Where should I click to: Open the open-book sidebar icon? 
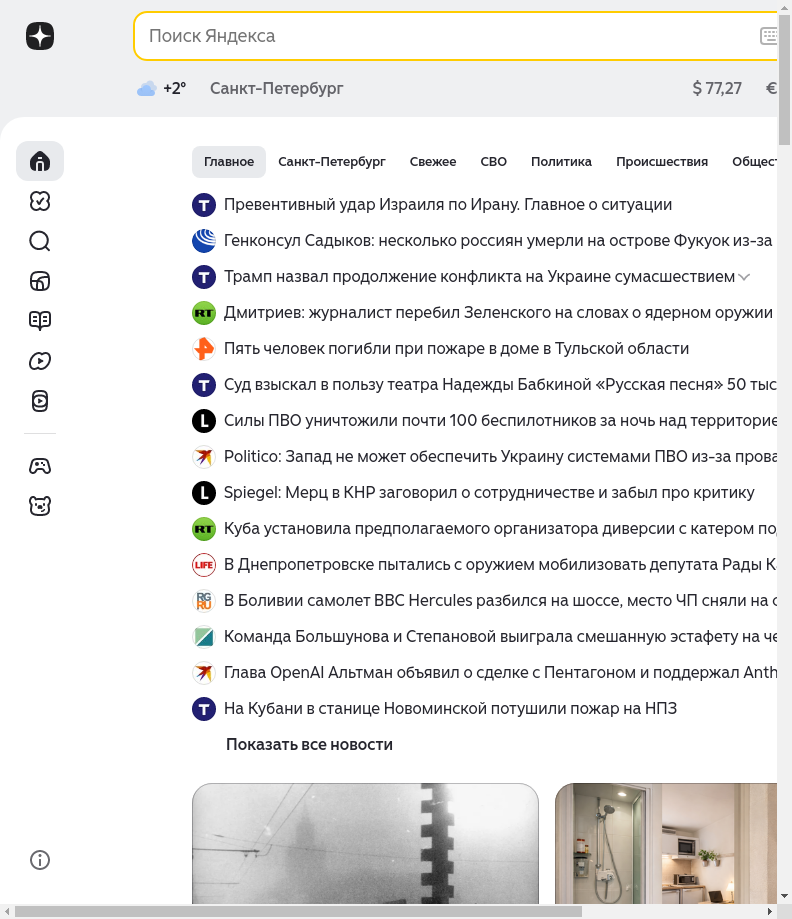40,321
